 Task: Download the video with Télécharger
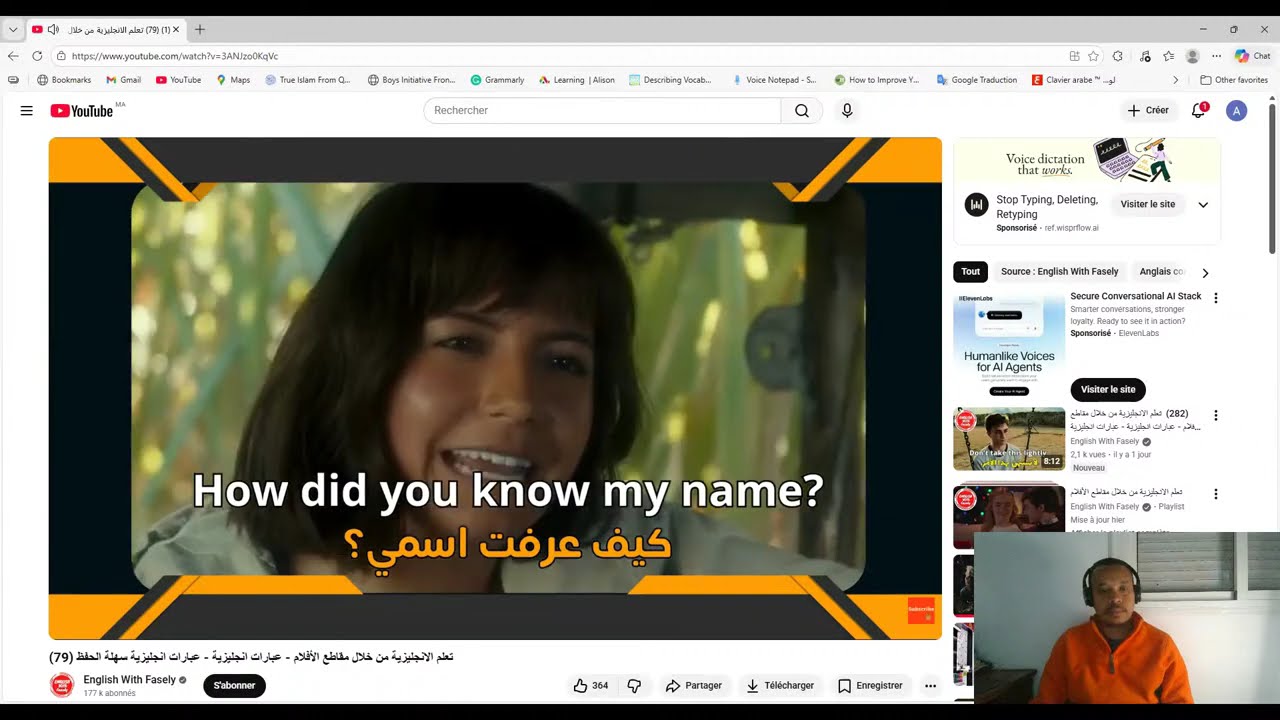point(780,685)
